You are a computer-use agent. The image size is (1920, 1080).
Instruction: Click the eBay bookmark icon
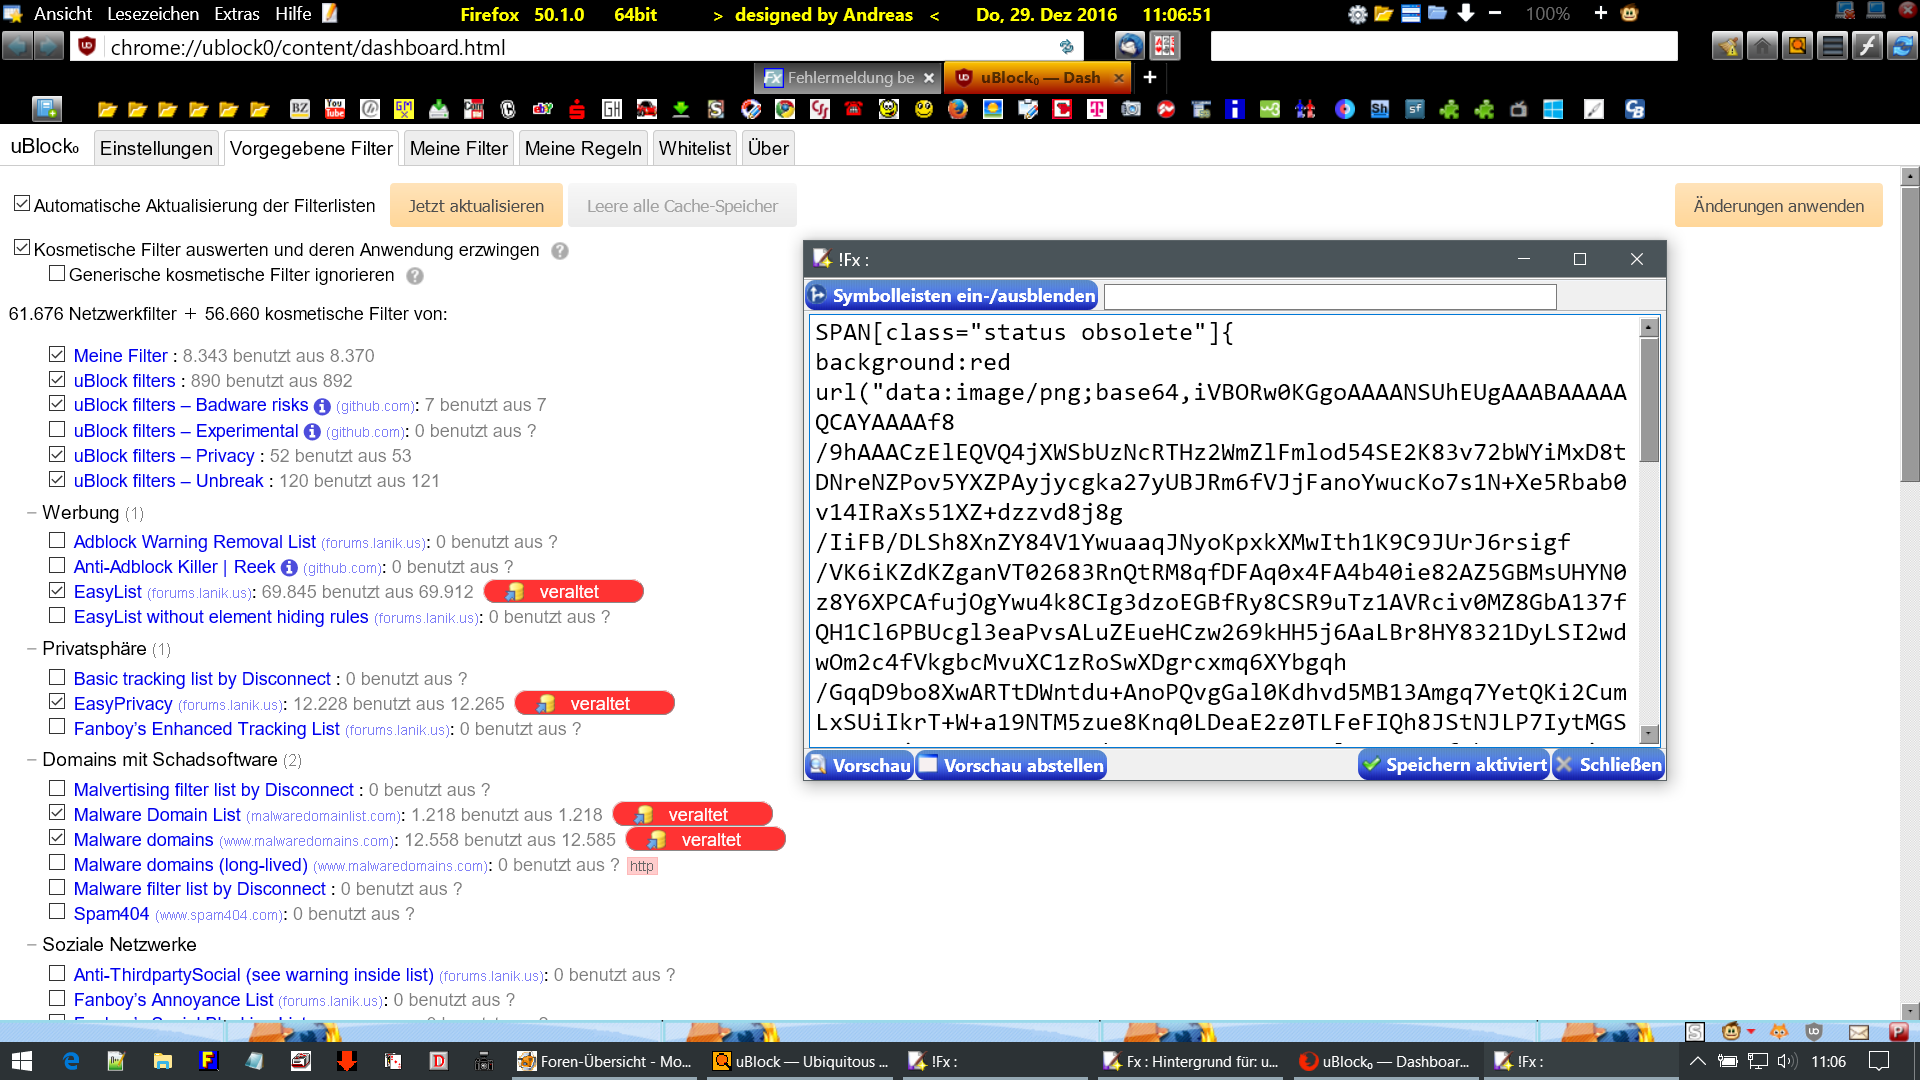click(542, 109)
